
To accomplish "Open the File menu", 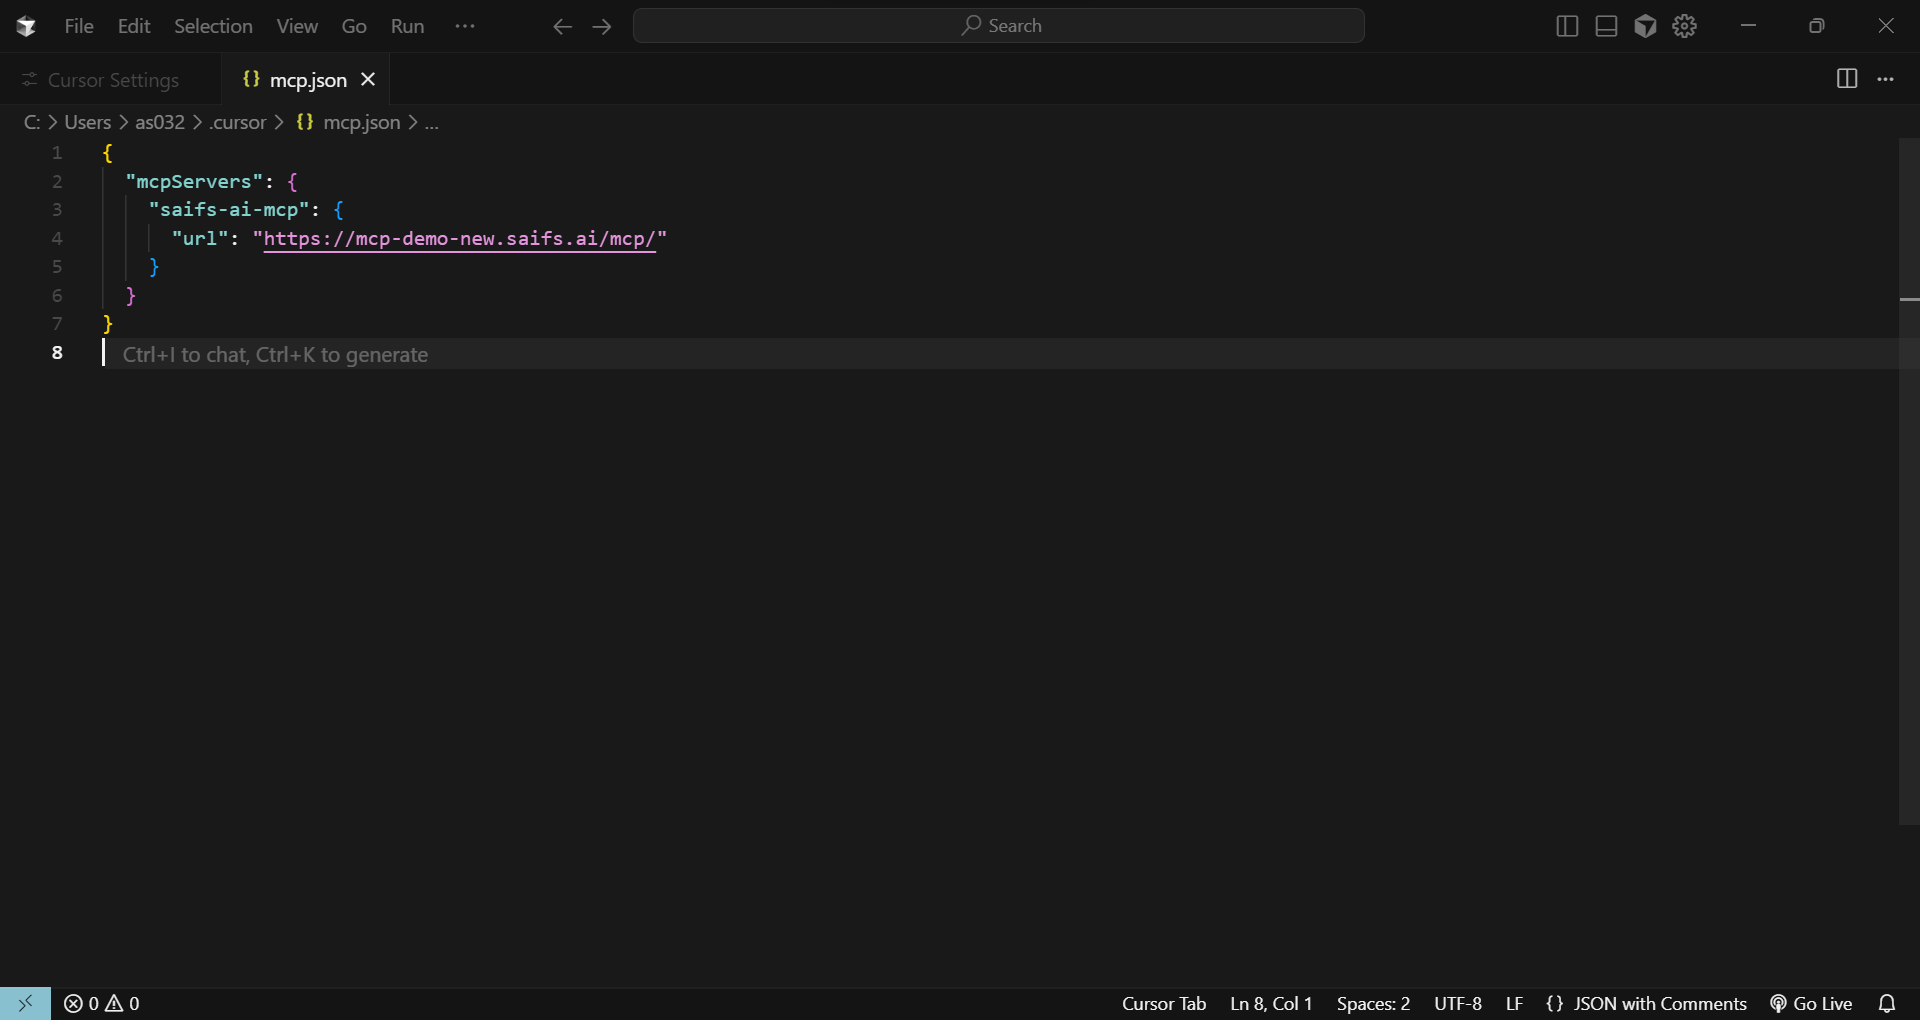I will click(79, 26).
